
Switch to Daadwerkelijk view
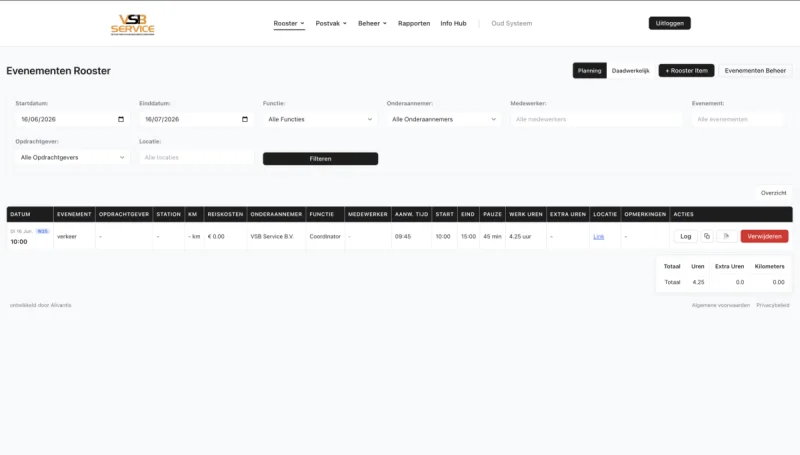point(631,71)
